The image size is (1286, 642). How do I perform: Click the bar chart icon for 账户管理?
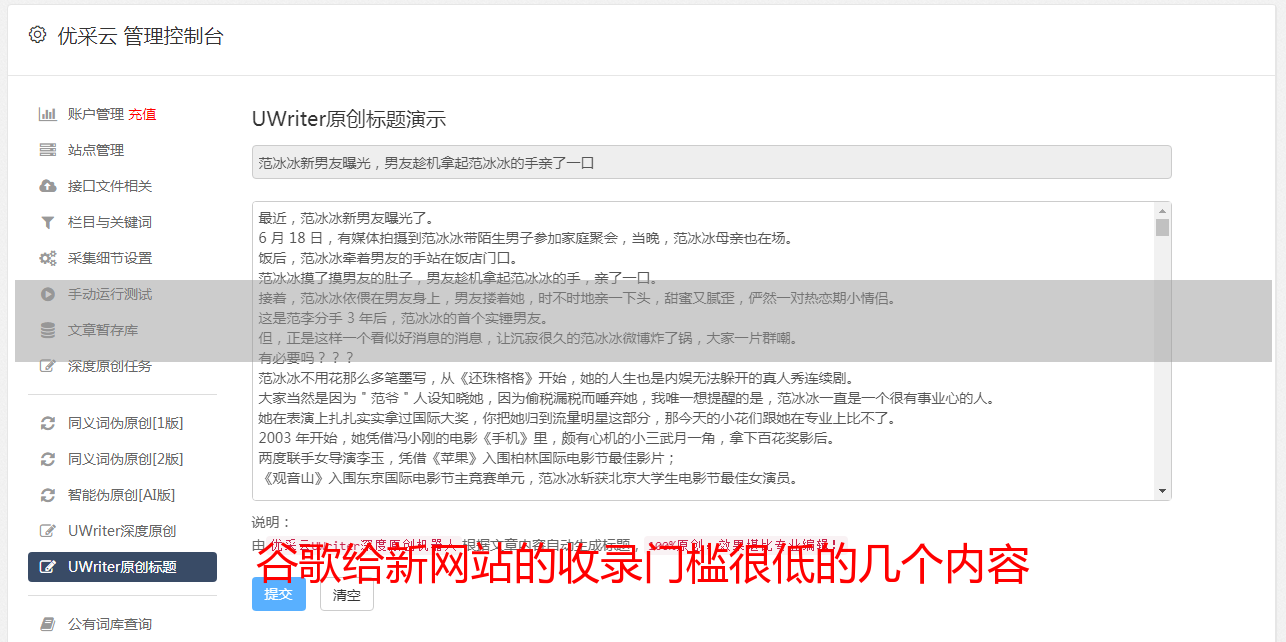47,114
